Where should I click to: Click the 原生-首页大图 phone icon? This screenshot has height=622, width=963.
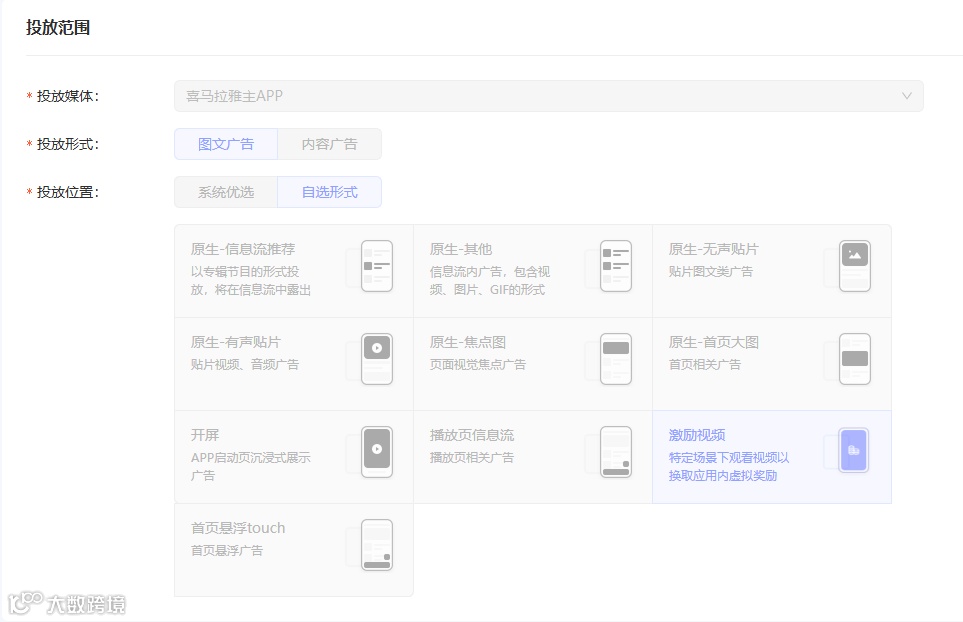click(855, 359)
